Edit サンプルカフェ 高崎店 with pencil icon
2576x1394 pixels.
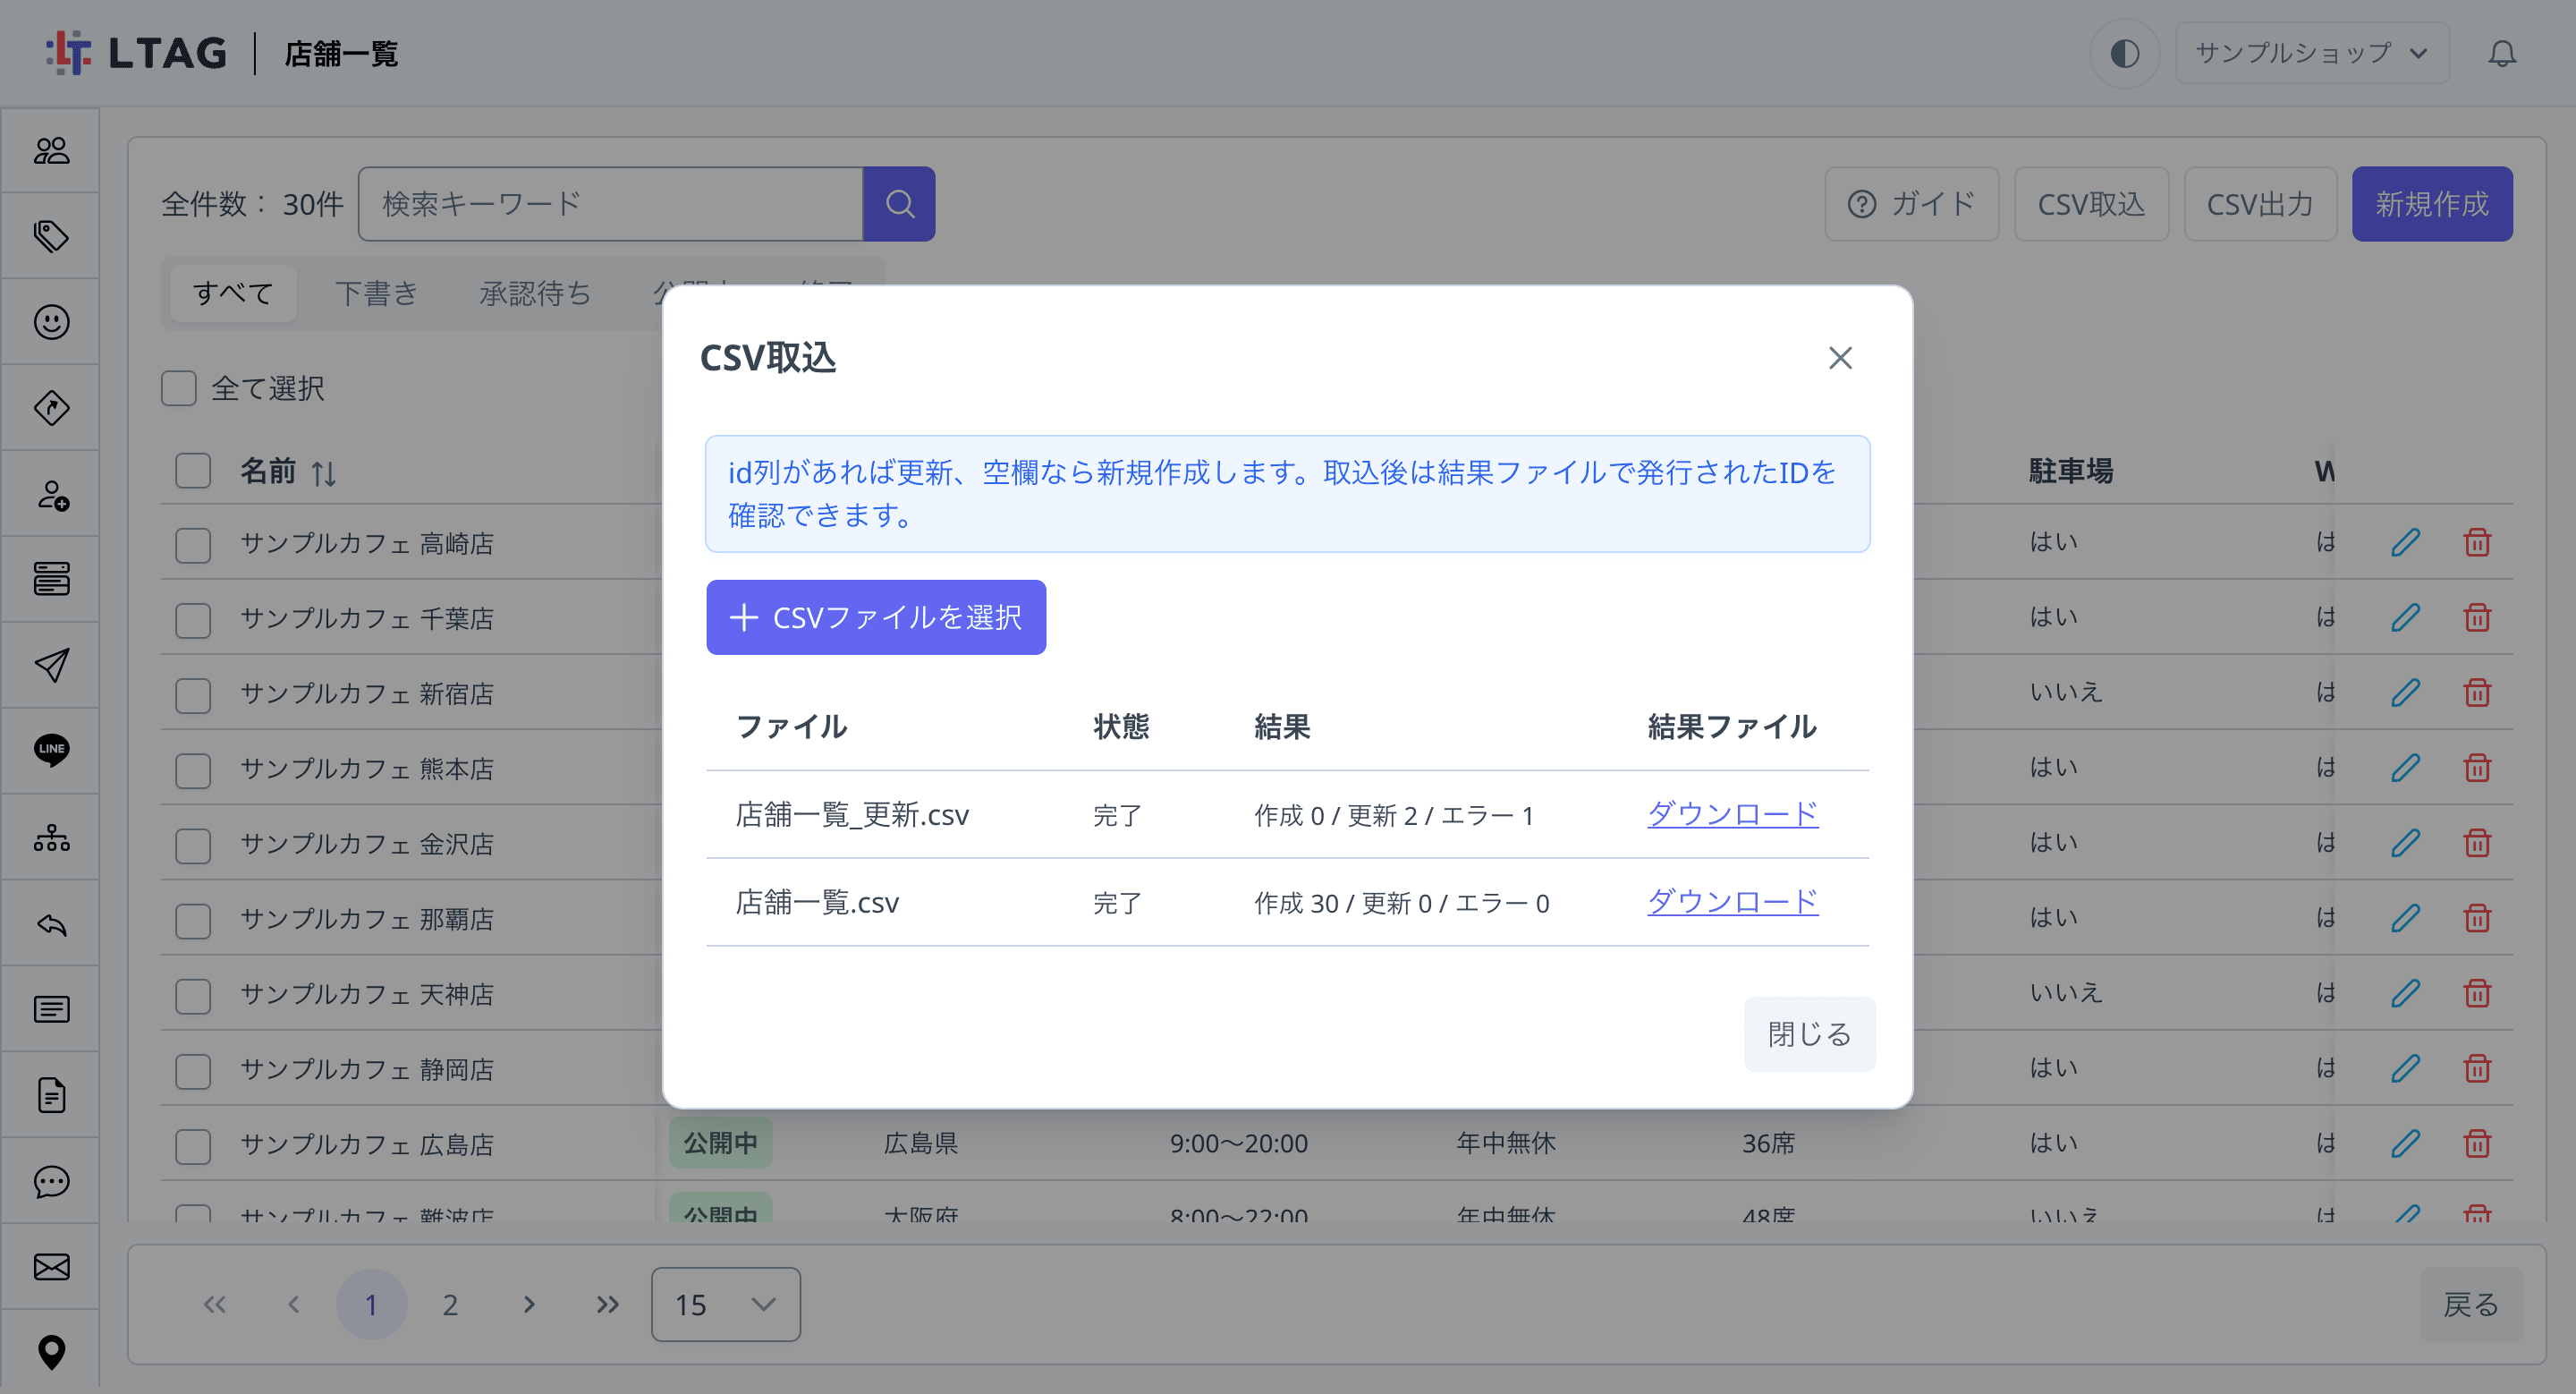click(x=2405, y=542)
